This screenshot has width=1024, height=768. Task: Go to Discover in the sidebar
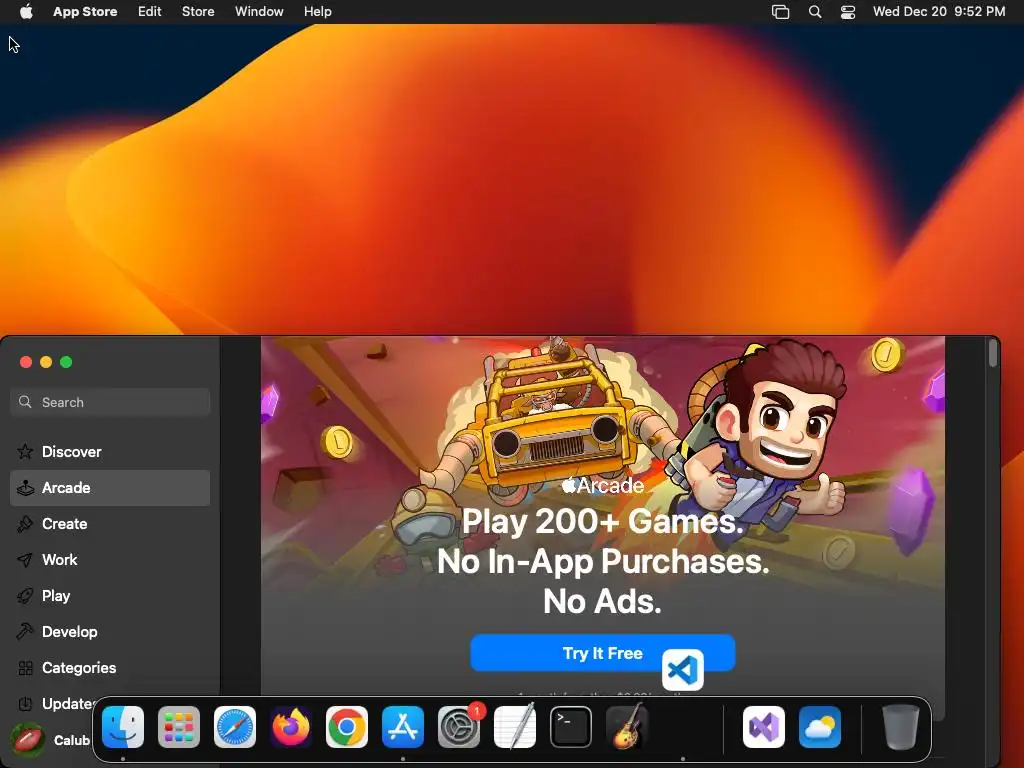110,452
